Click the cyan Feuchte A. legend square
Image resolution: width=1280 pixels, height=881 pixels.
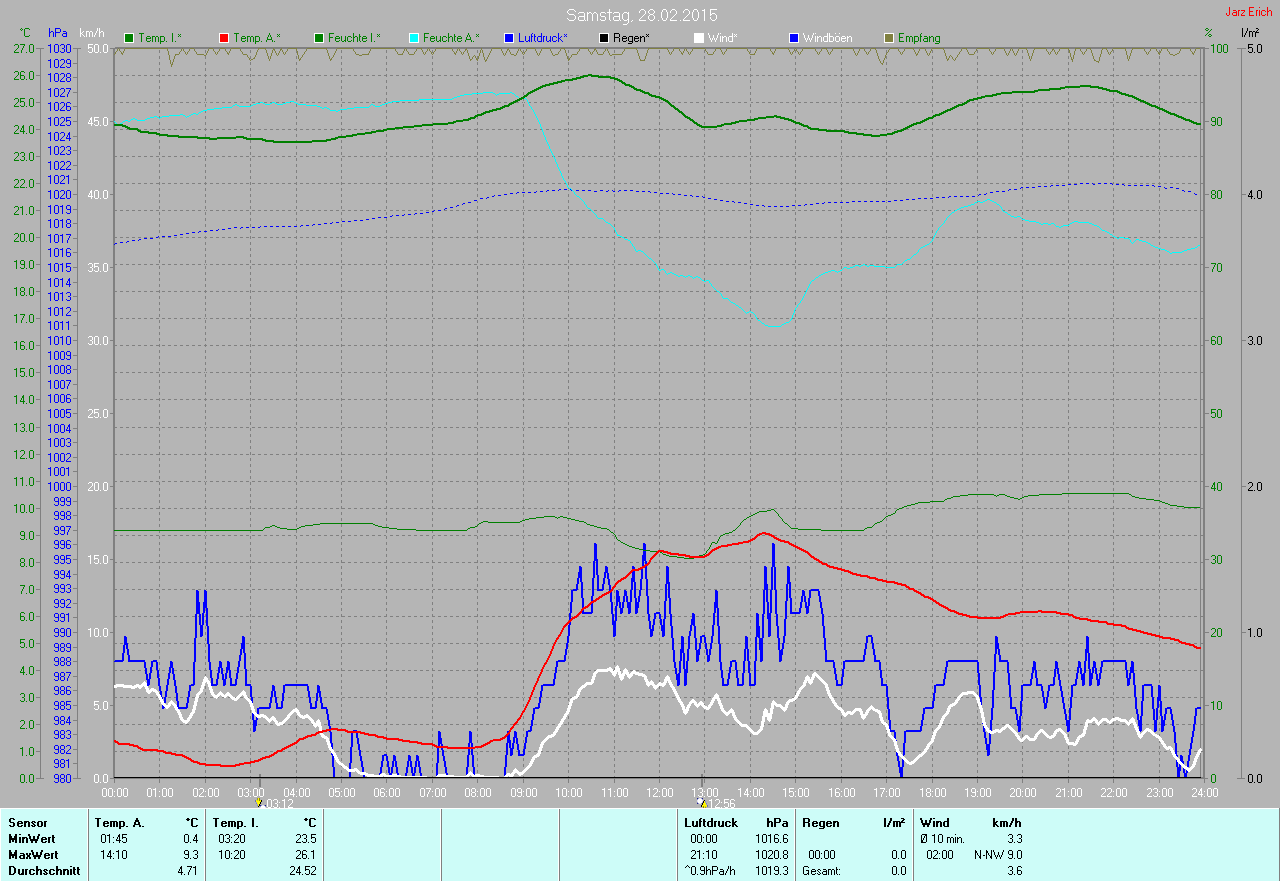pyautogui.click(x=414, y=38)
